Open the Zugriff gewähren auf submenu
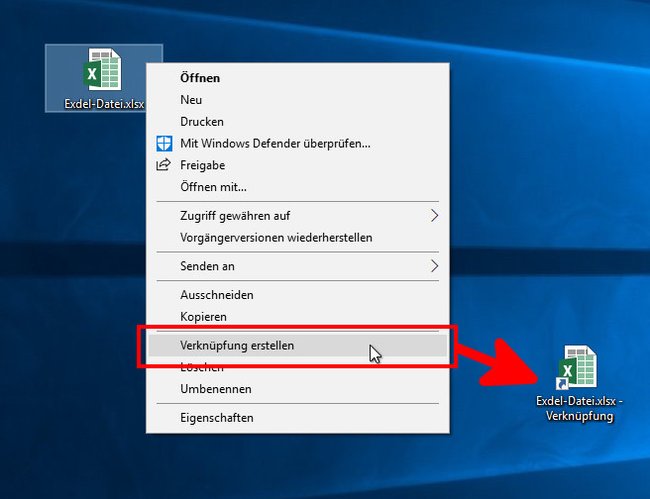Image resolution: width=650 pixels, height=499 pixels. tap(298, 216)
